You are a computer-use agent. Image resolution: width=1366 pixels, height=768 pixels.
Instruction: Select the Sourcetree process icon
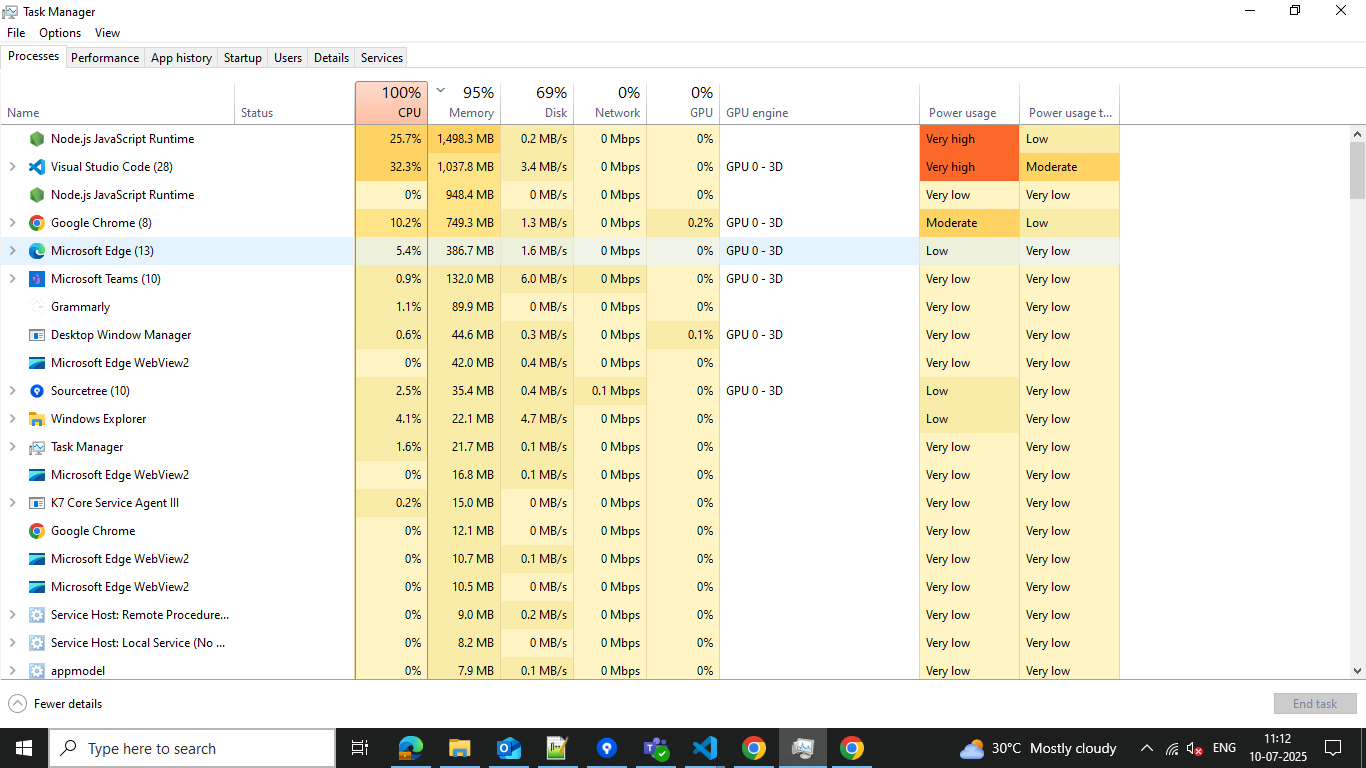[37, 391]
